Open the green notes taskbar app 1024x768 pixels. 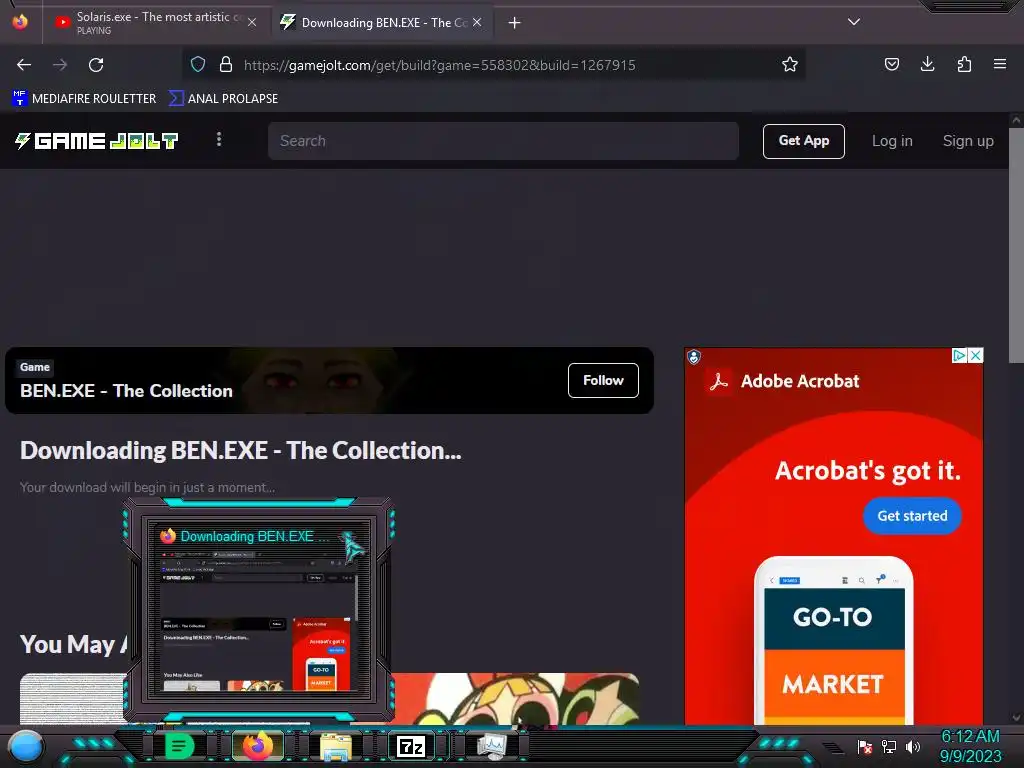tap(180, 746)
